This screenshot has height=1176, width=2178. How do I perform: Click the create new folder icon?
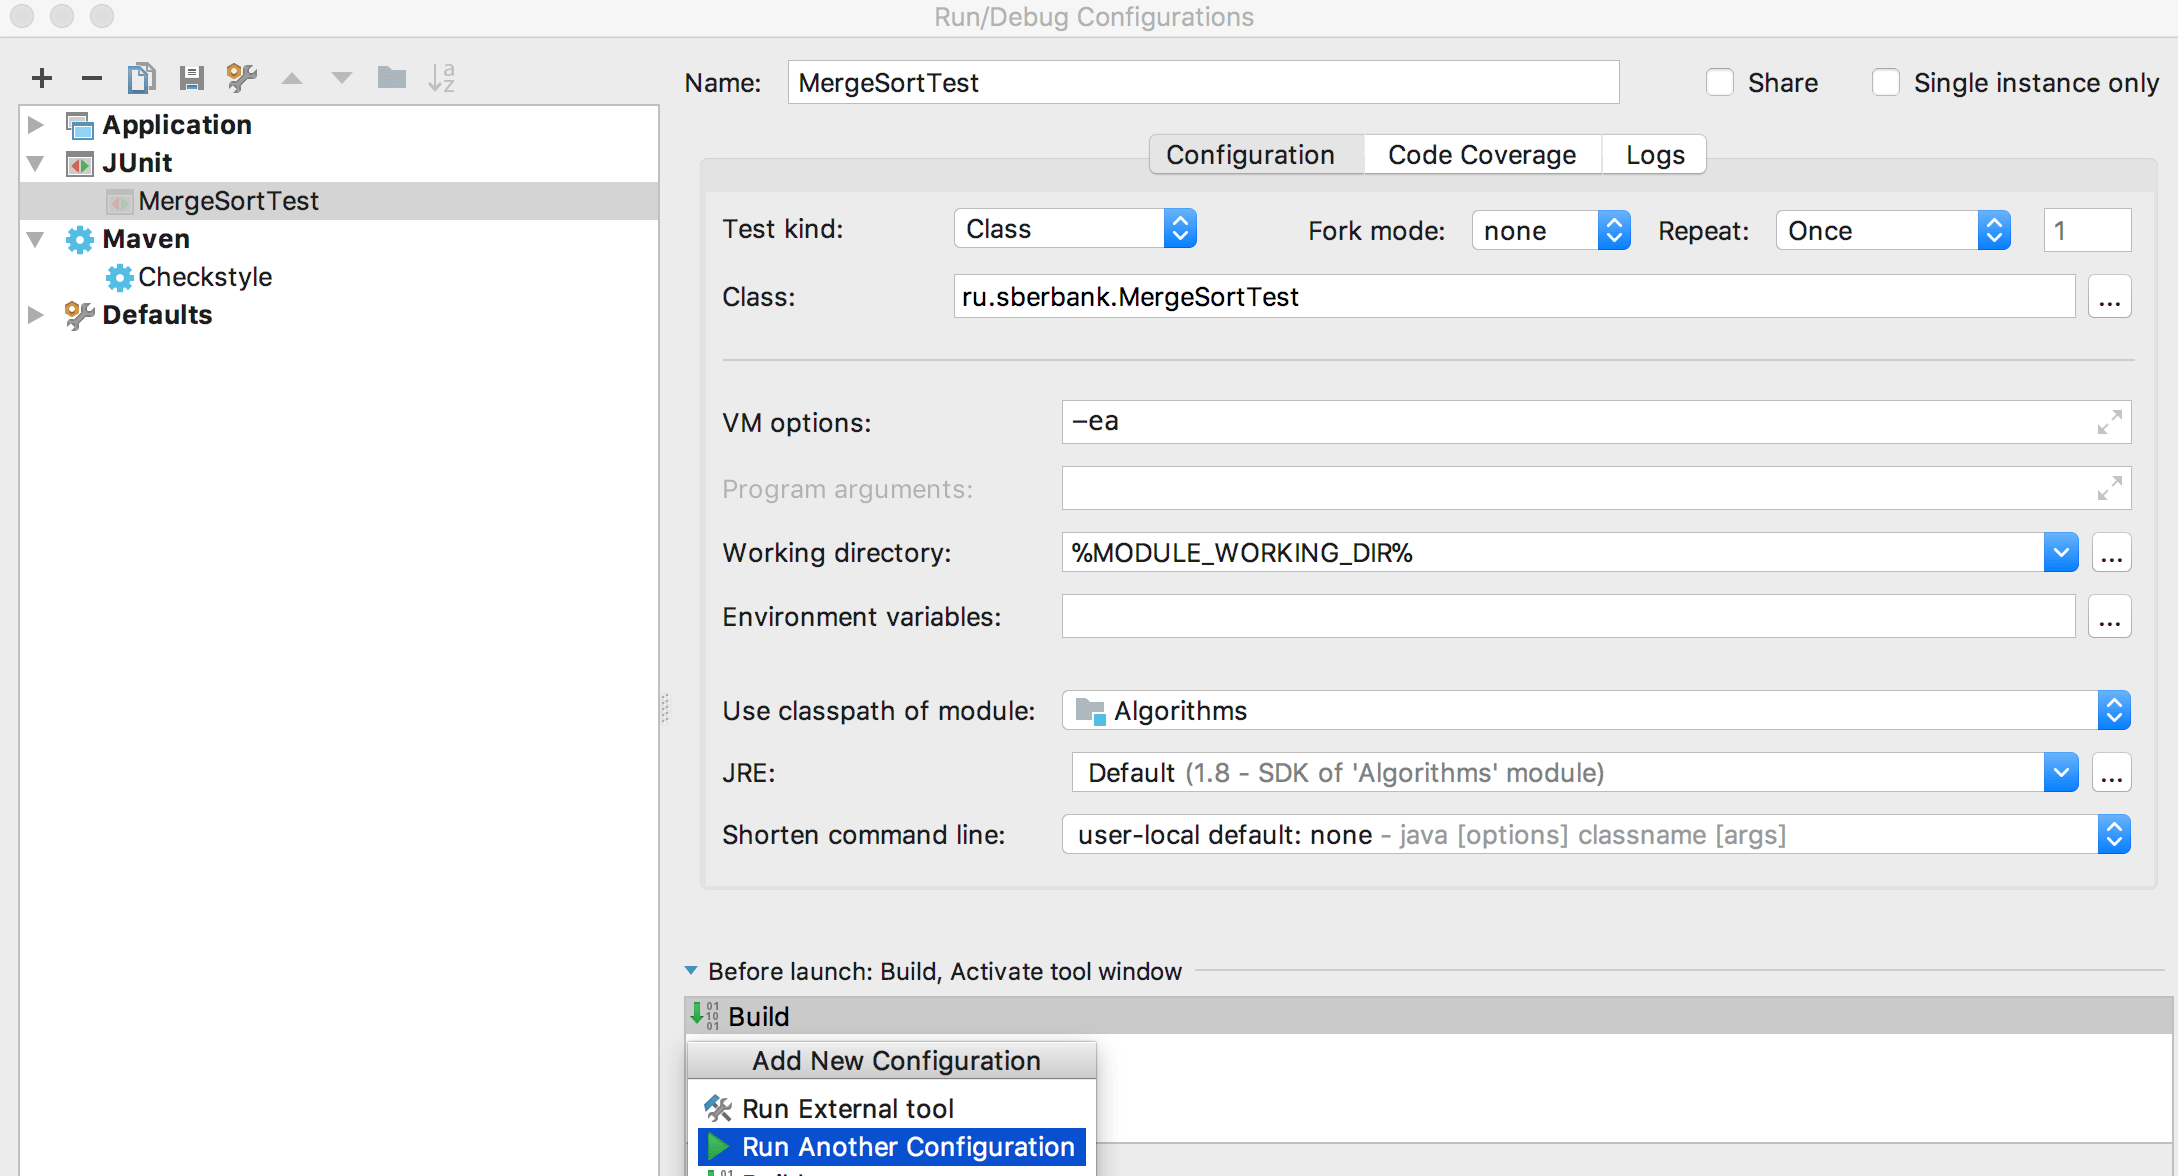click(x=391, y=78)
